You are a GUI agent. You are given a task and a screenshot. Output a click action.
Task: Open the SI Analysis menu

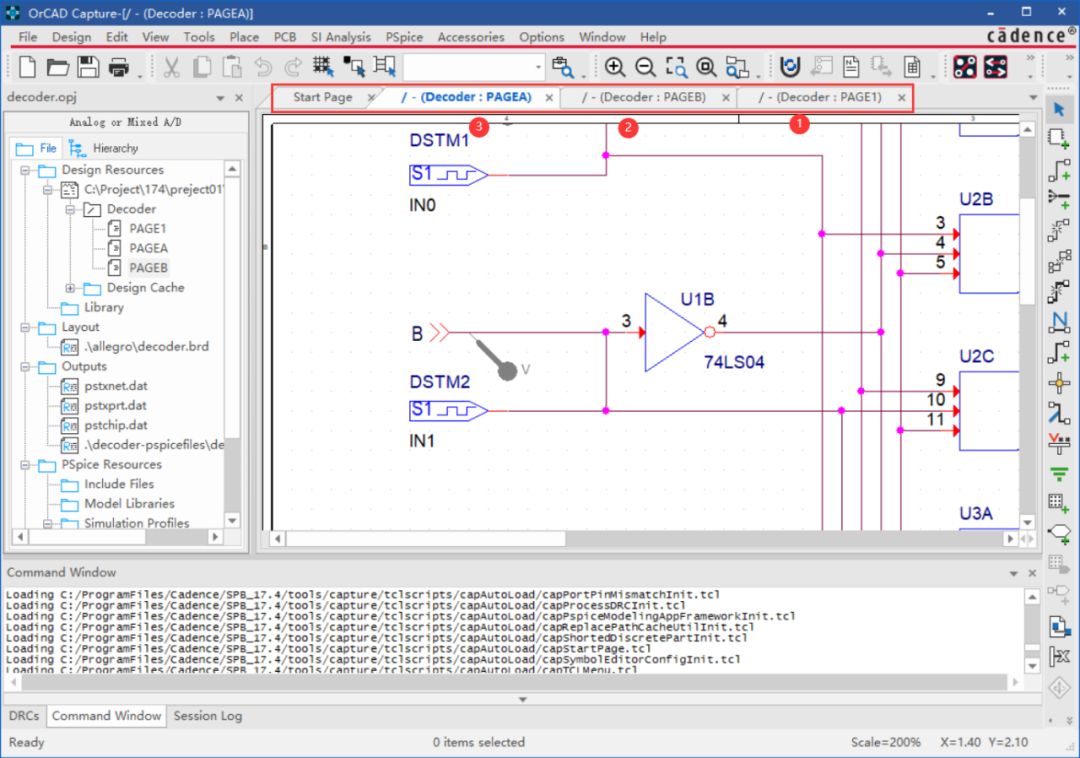click(x=341, y=37)
